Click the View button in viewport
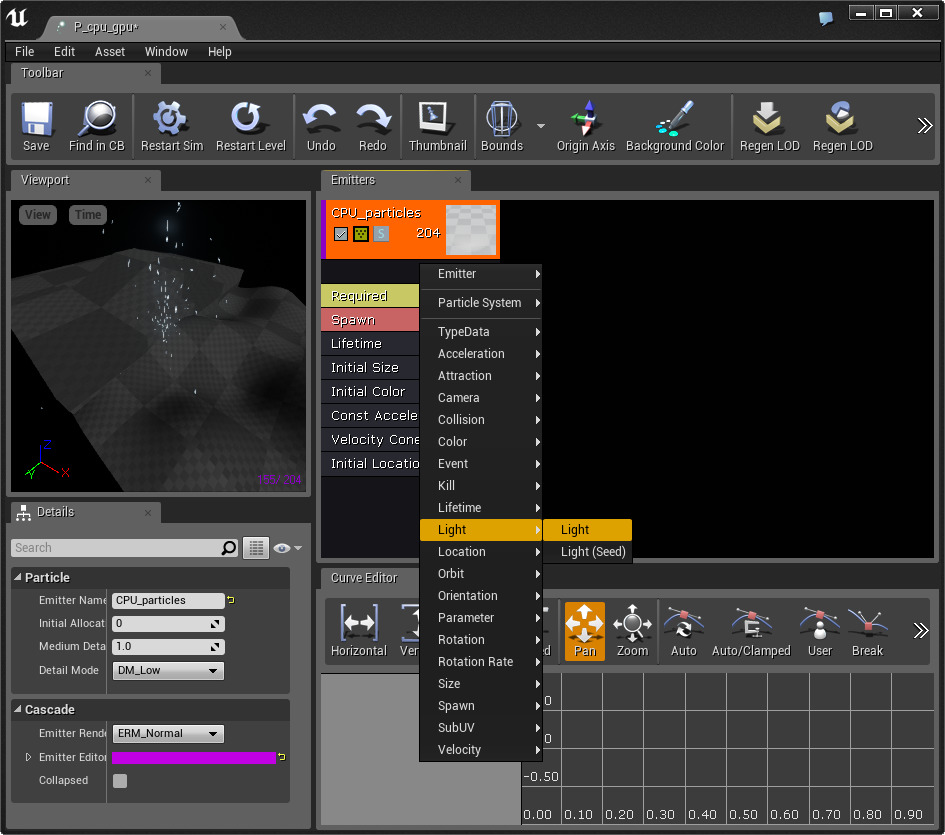The width and height of the screenshot is (945, 835). coord(38,215)
